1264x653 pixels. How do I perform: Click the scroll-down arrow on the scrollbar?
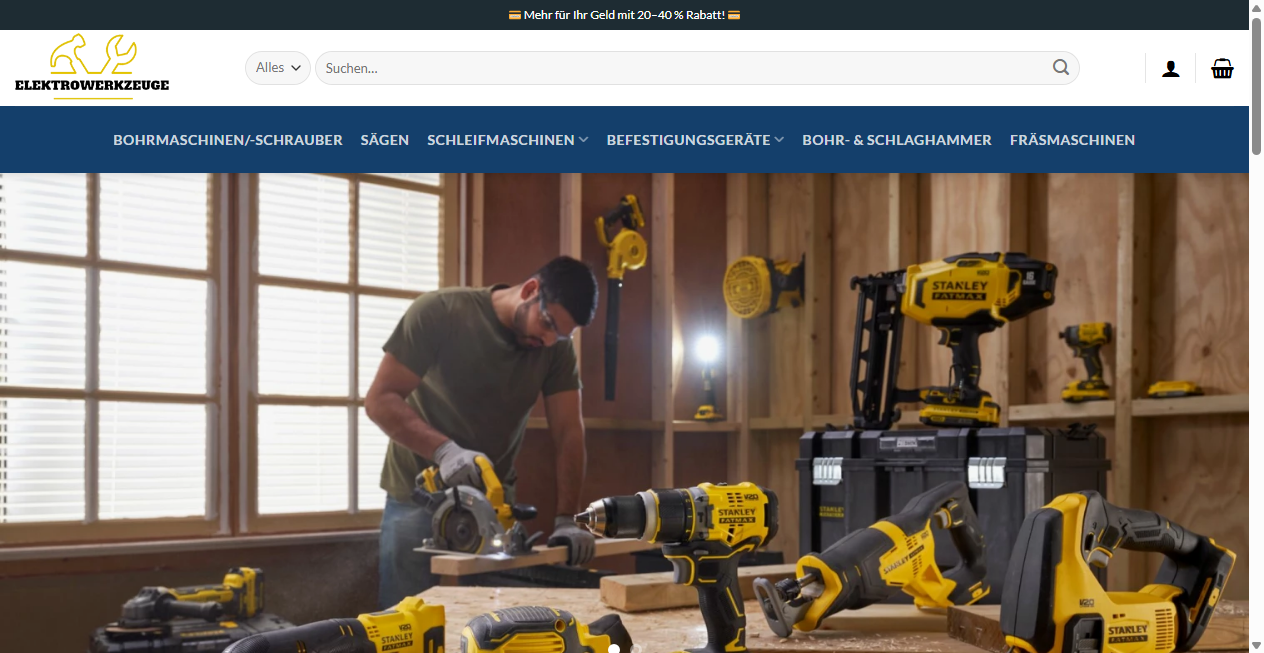click(x=1256, y=646)
